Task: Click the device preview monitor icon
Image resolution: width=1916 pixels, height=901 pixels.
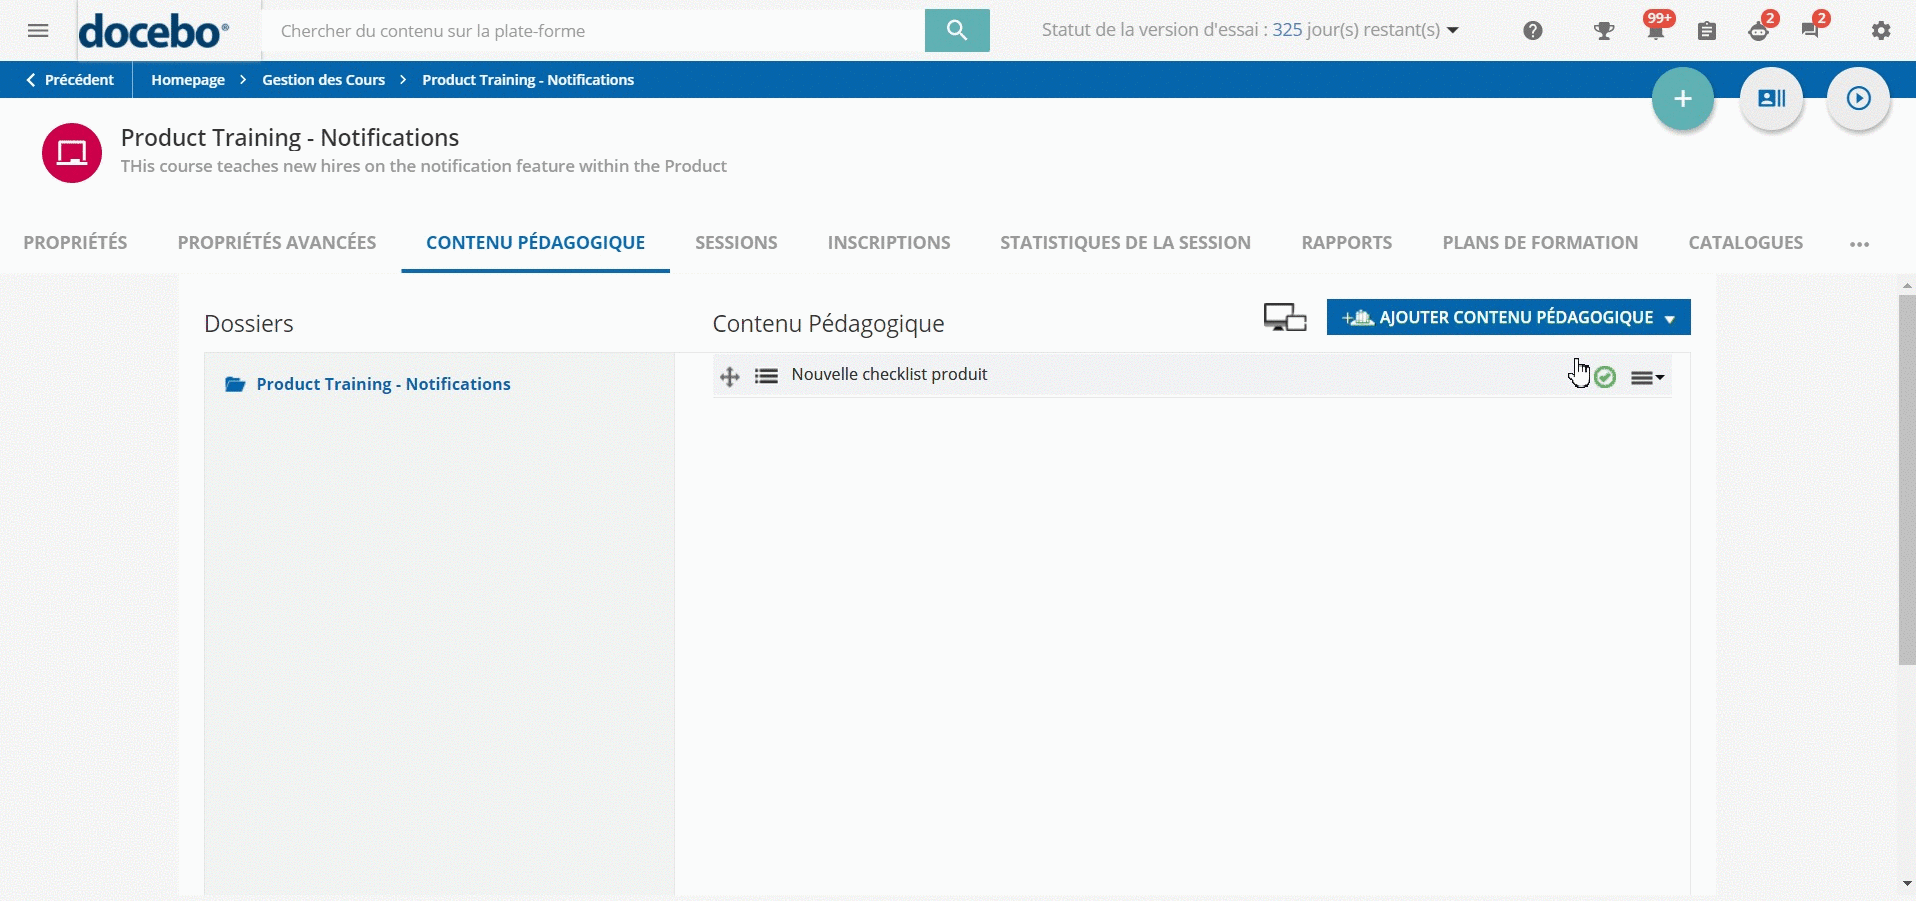Action: [x=1285, y=318]
